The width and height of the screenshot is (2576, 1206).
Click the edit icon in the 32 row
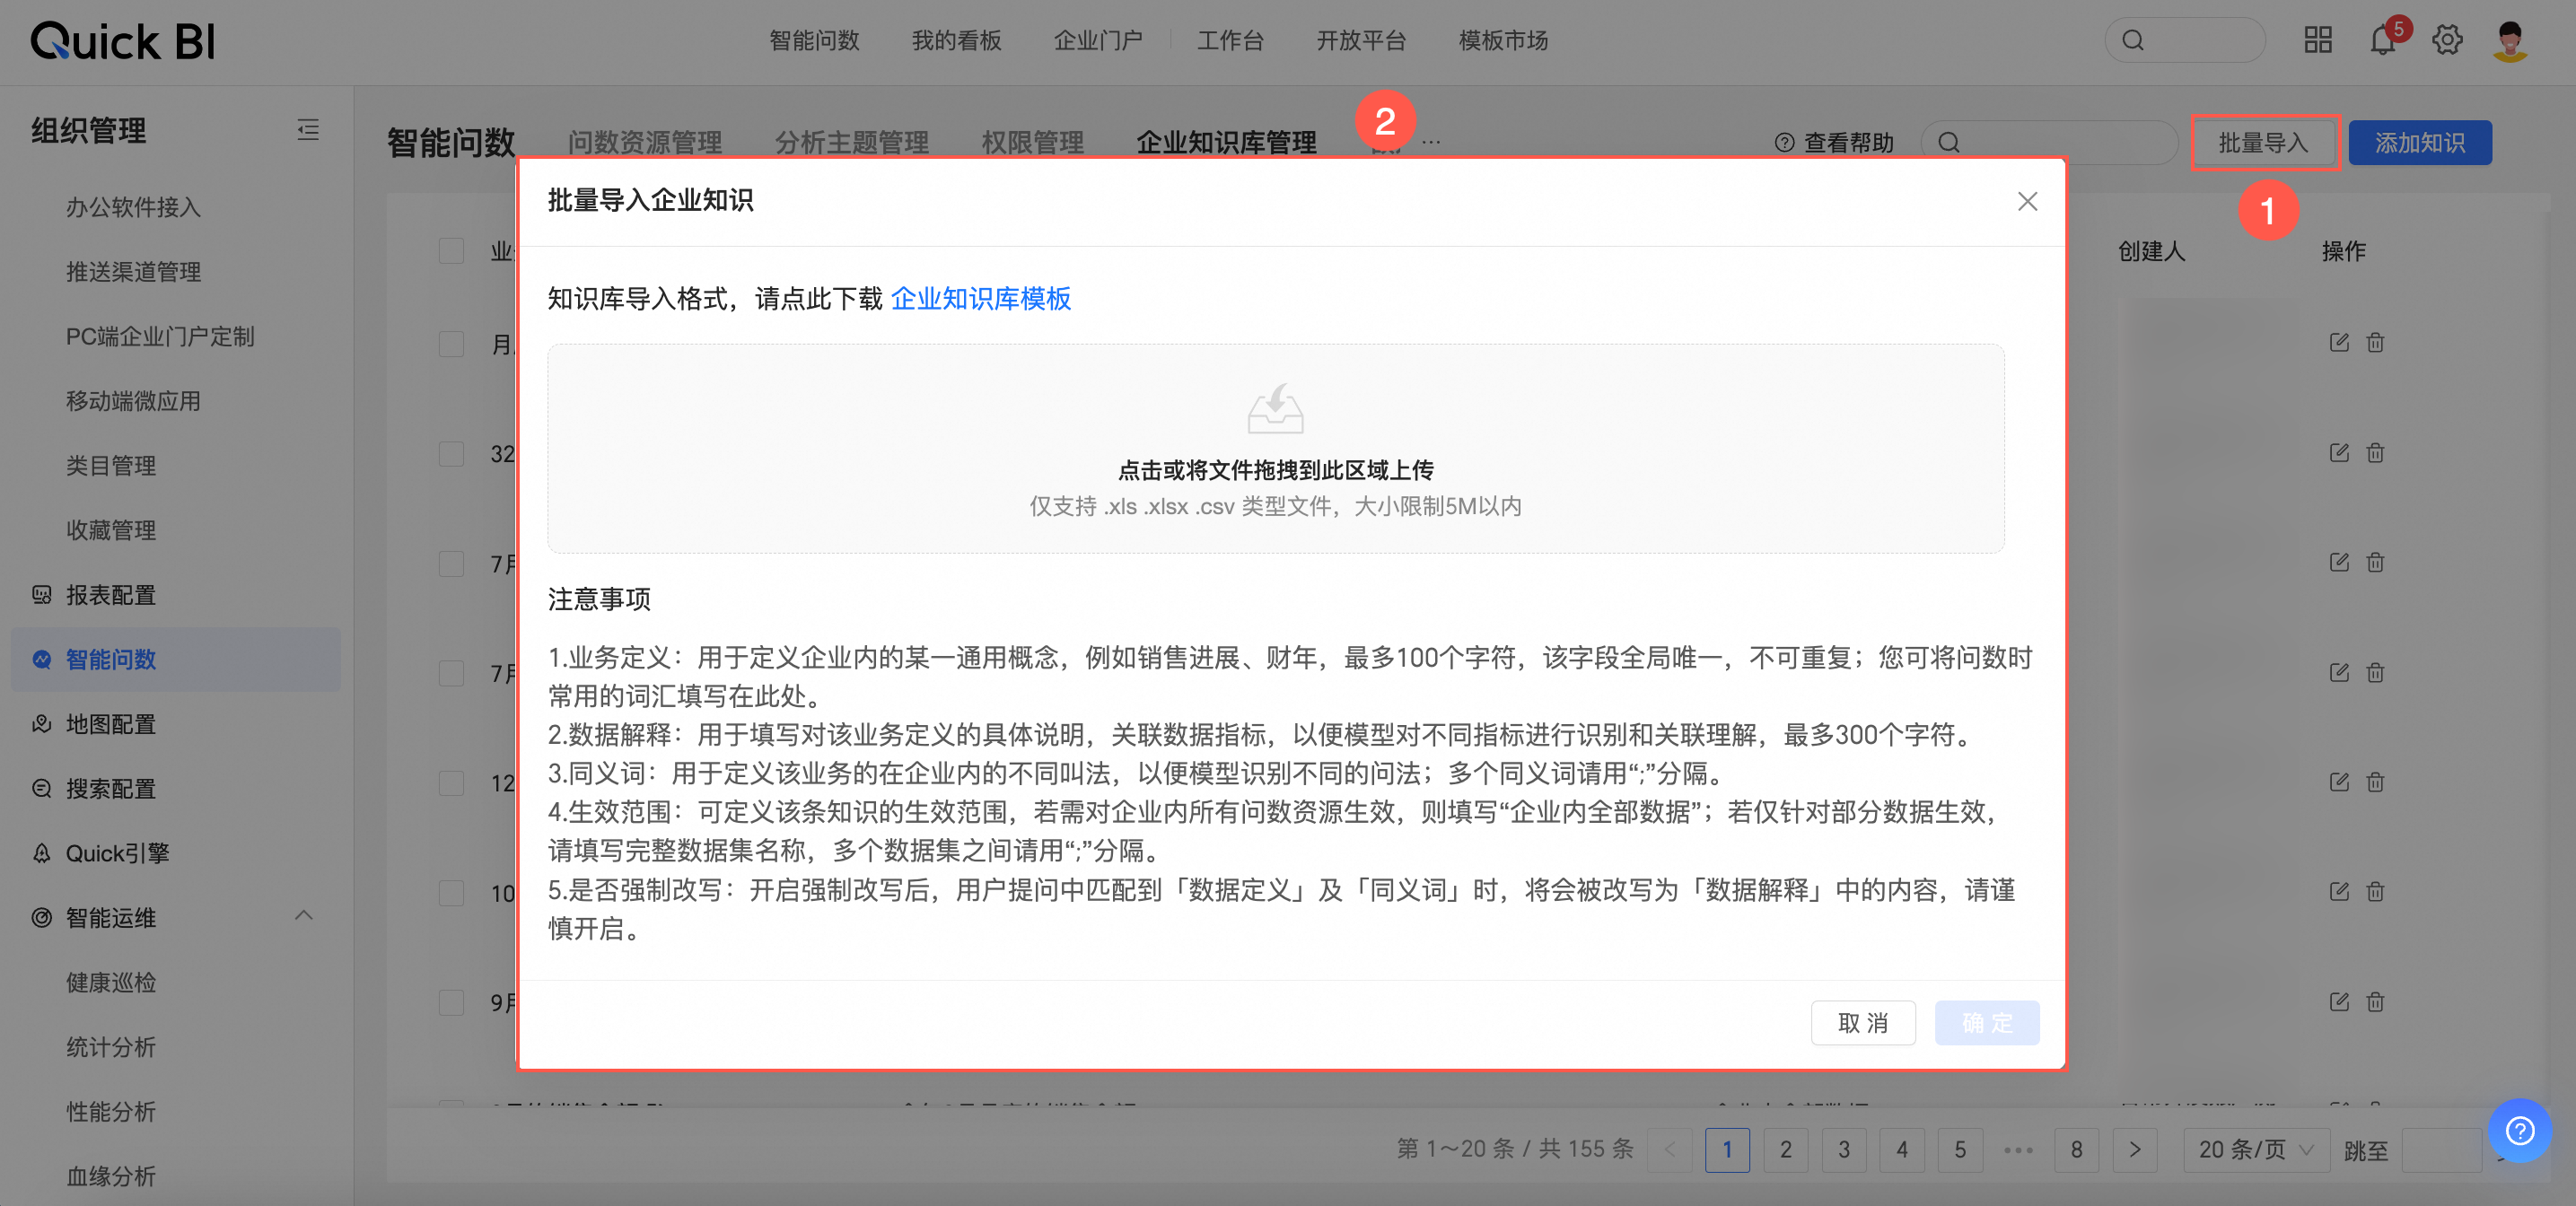pos(2339,453)
